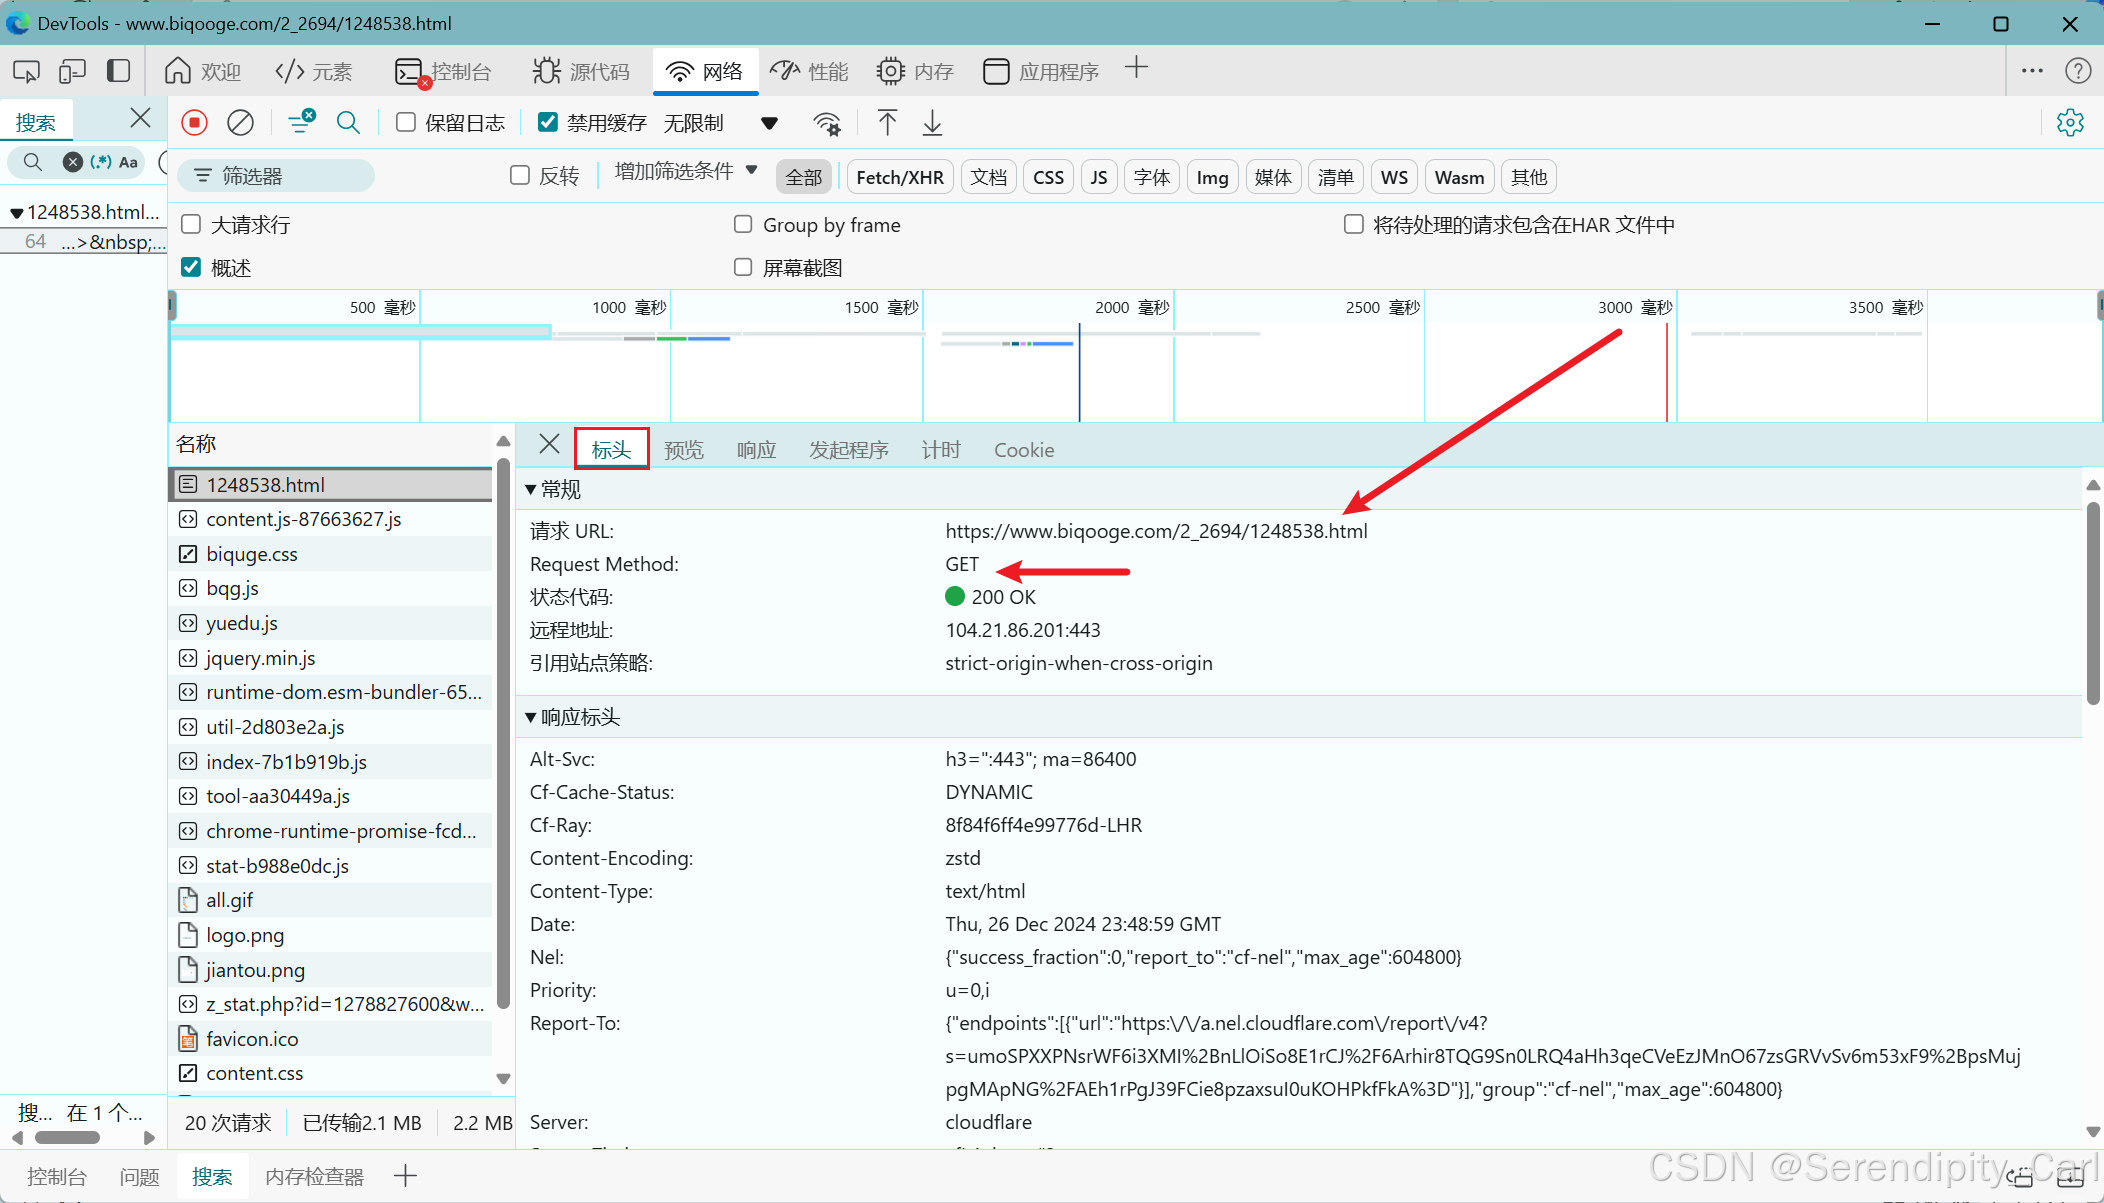The image size is (2104, 1203).
Task: Click the import HAR upload arrow
Action: [887, 122]
